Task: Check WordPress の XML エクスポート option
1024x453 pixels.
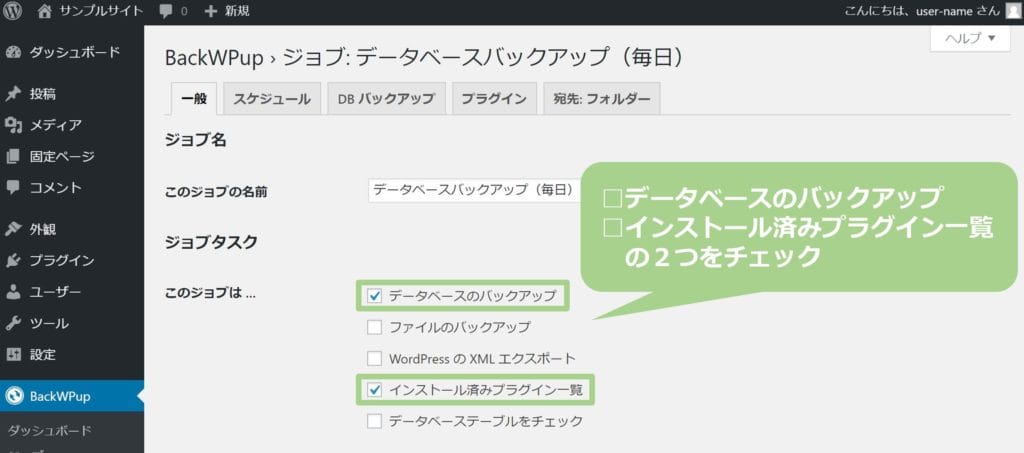Action: (x=375, y=358)
